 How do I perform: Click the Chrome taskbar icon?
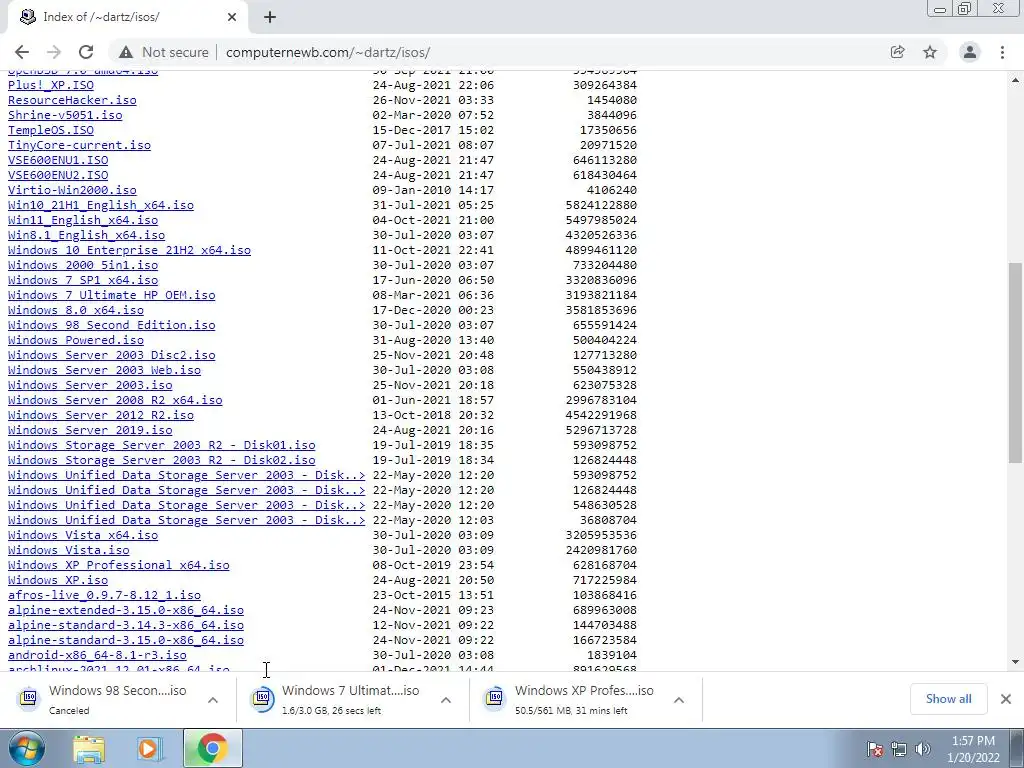pos(212,748)
